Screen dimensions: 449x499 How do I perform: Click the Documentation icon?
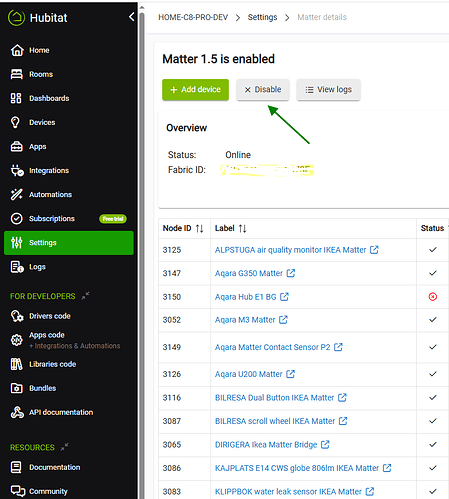(16, 467)
